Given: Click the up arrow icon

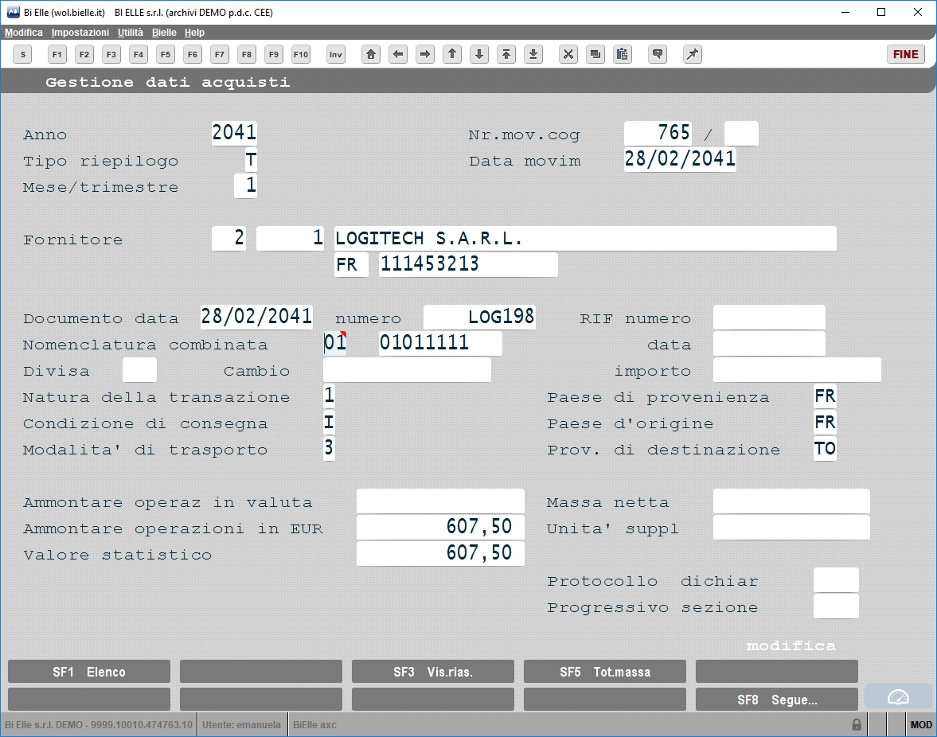Looking at the screenshot, I should click(x=452, y=54).
